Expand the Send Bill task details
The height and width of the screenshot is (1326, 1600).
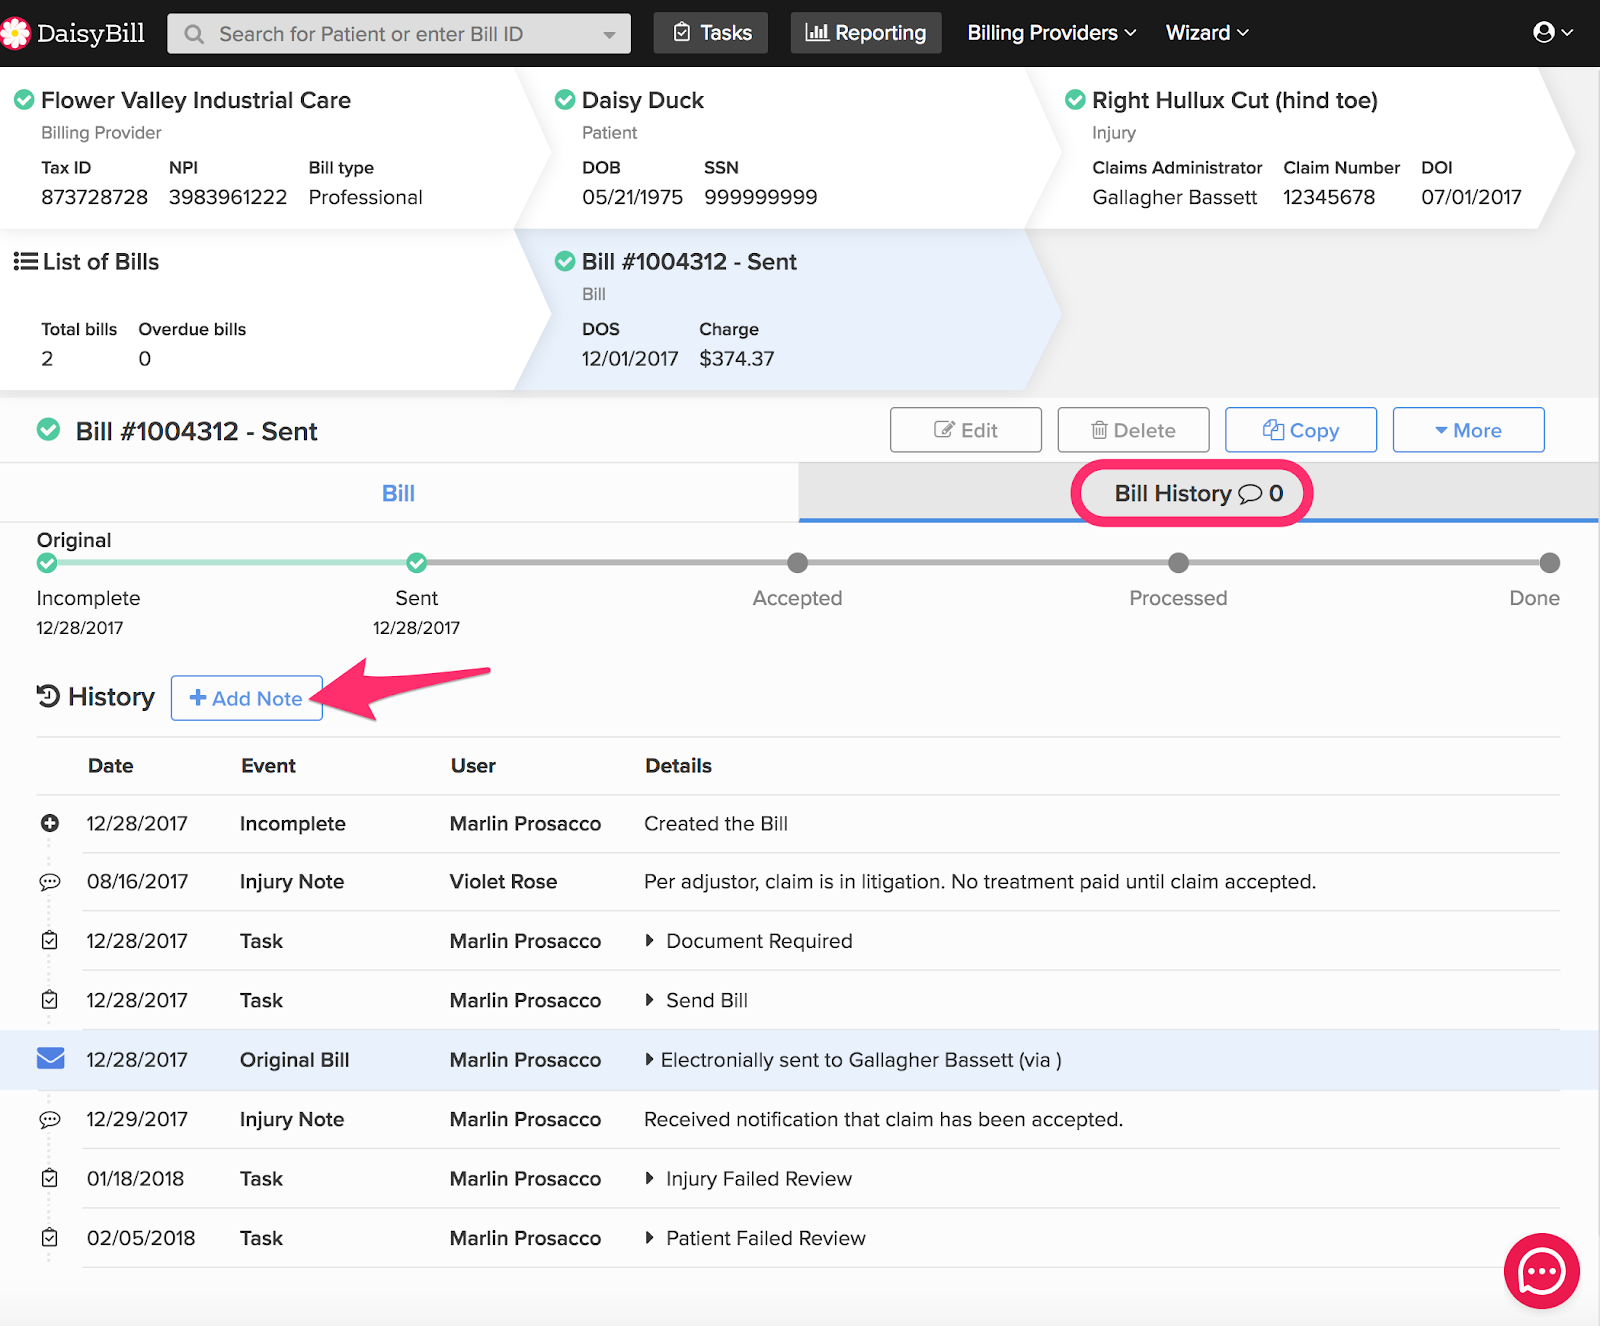tap(650, 1000)
